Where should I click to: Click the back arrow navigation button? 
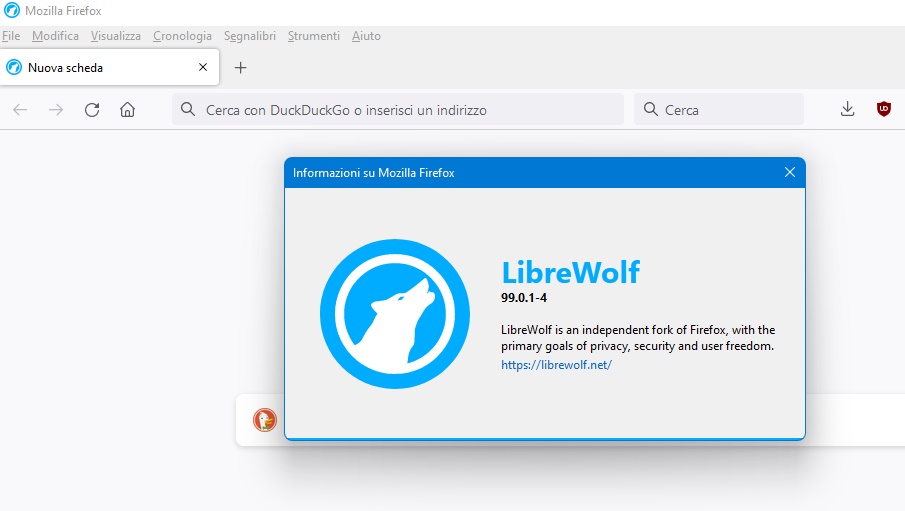(20, 110)
